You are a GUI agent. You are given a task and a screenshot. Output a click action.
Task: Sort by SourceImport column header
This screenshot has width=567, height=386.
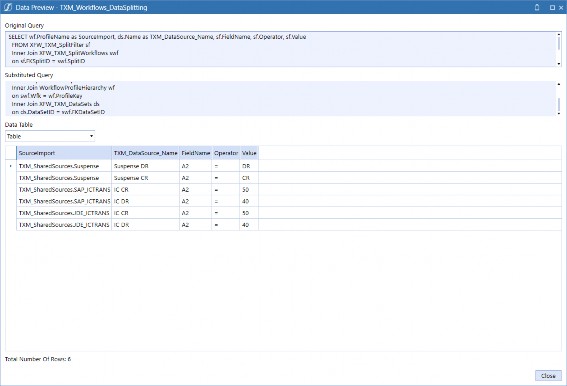pyautogui.click(x=64, y=153)
